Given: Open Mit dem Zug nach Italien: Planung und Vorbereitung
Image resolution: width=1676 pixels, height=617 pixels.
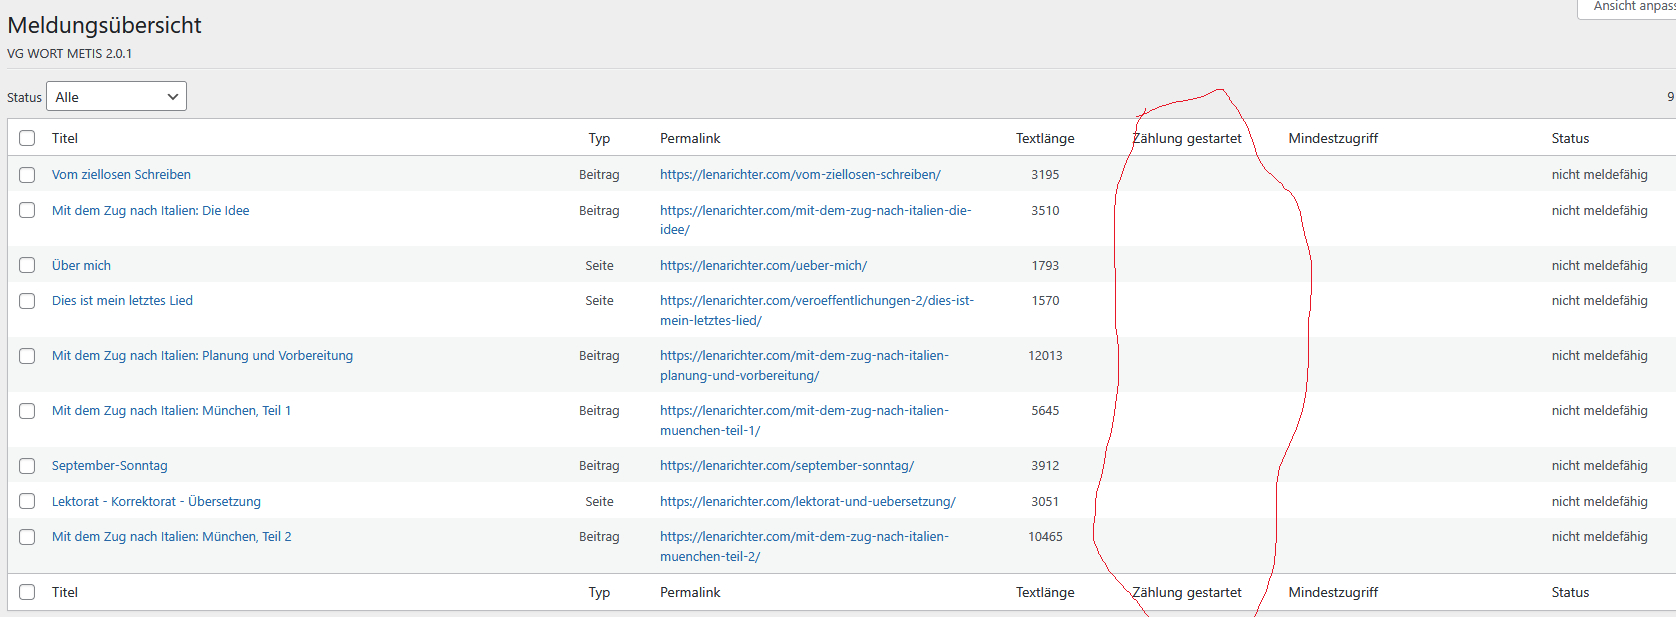Looking at the screenshot, I should pyautogui.click(x=202, y=355).
